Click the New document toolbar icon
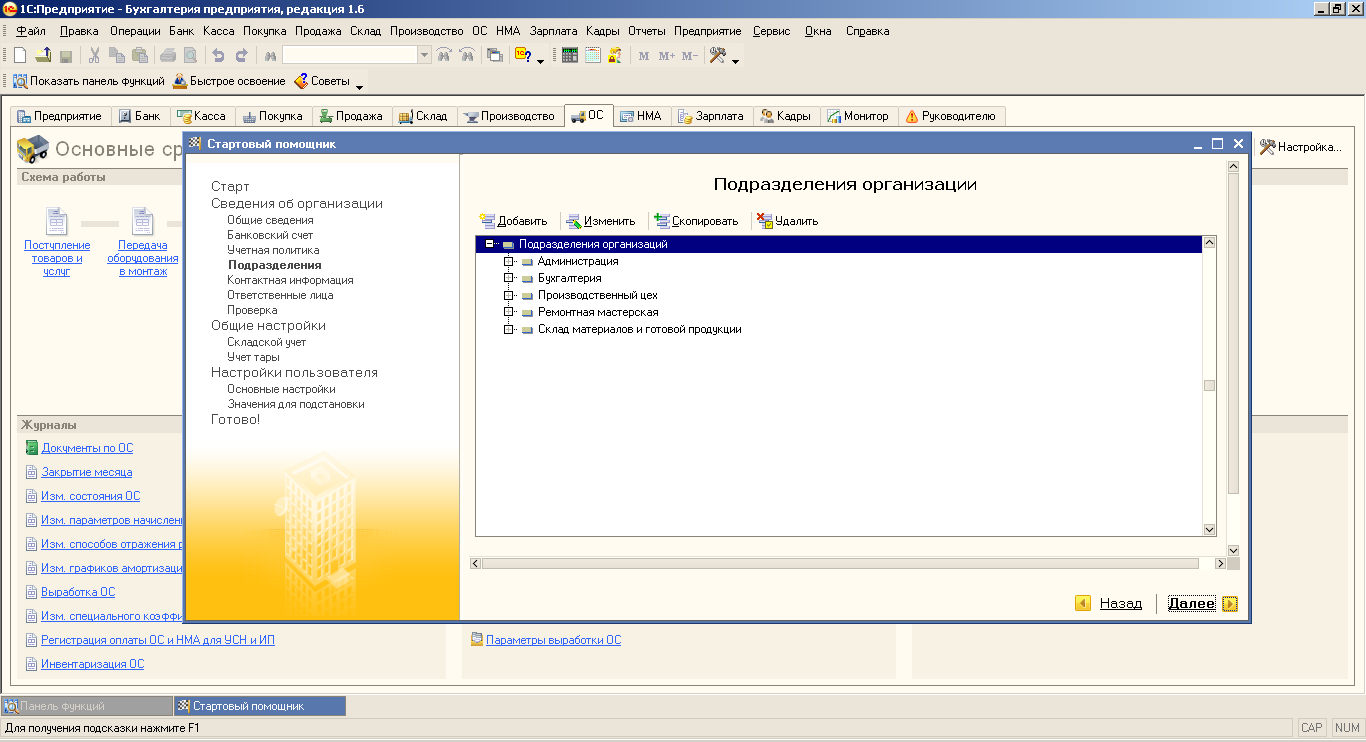Image resolution: width=1366 pixels, height=742 pixels. pos(20,56)
